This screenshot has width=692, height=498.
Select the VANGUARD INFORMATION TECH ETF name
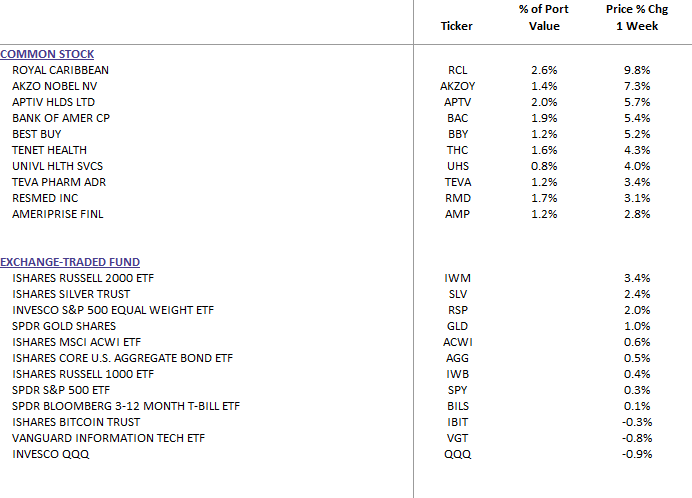109,438
